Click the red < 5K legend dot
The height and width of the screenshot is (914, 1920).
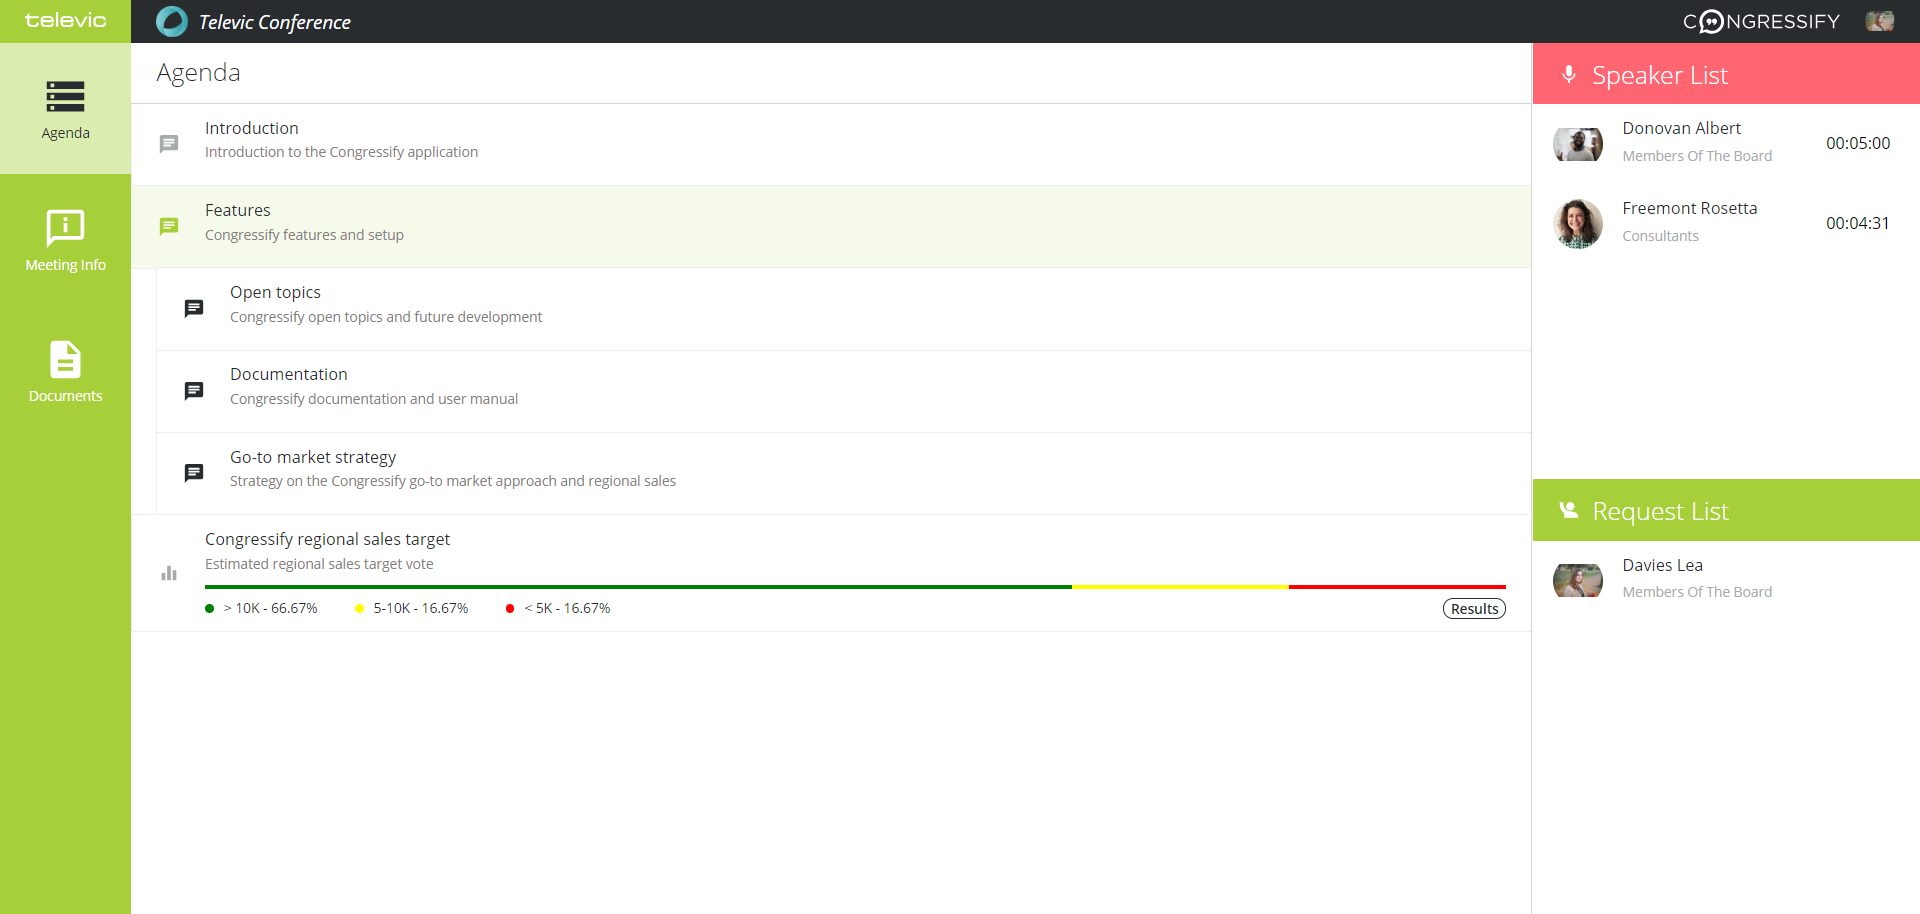(x=510, y=609)
